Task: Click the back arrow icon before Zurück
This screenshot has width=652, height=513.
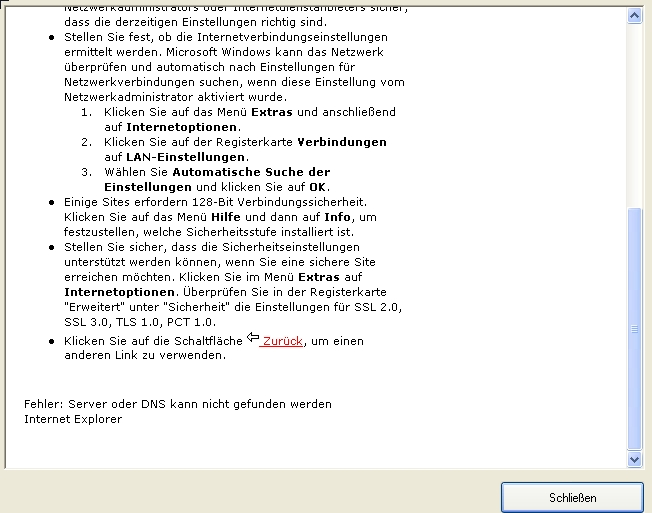Action: (x=253, y=340)
